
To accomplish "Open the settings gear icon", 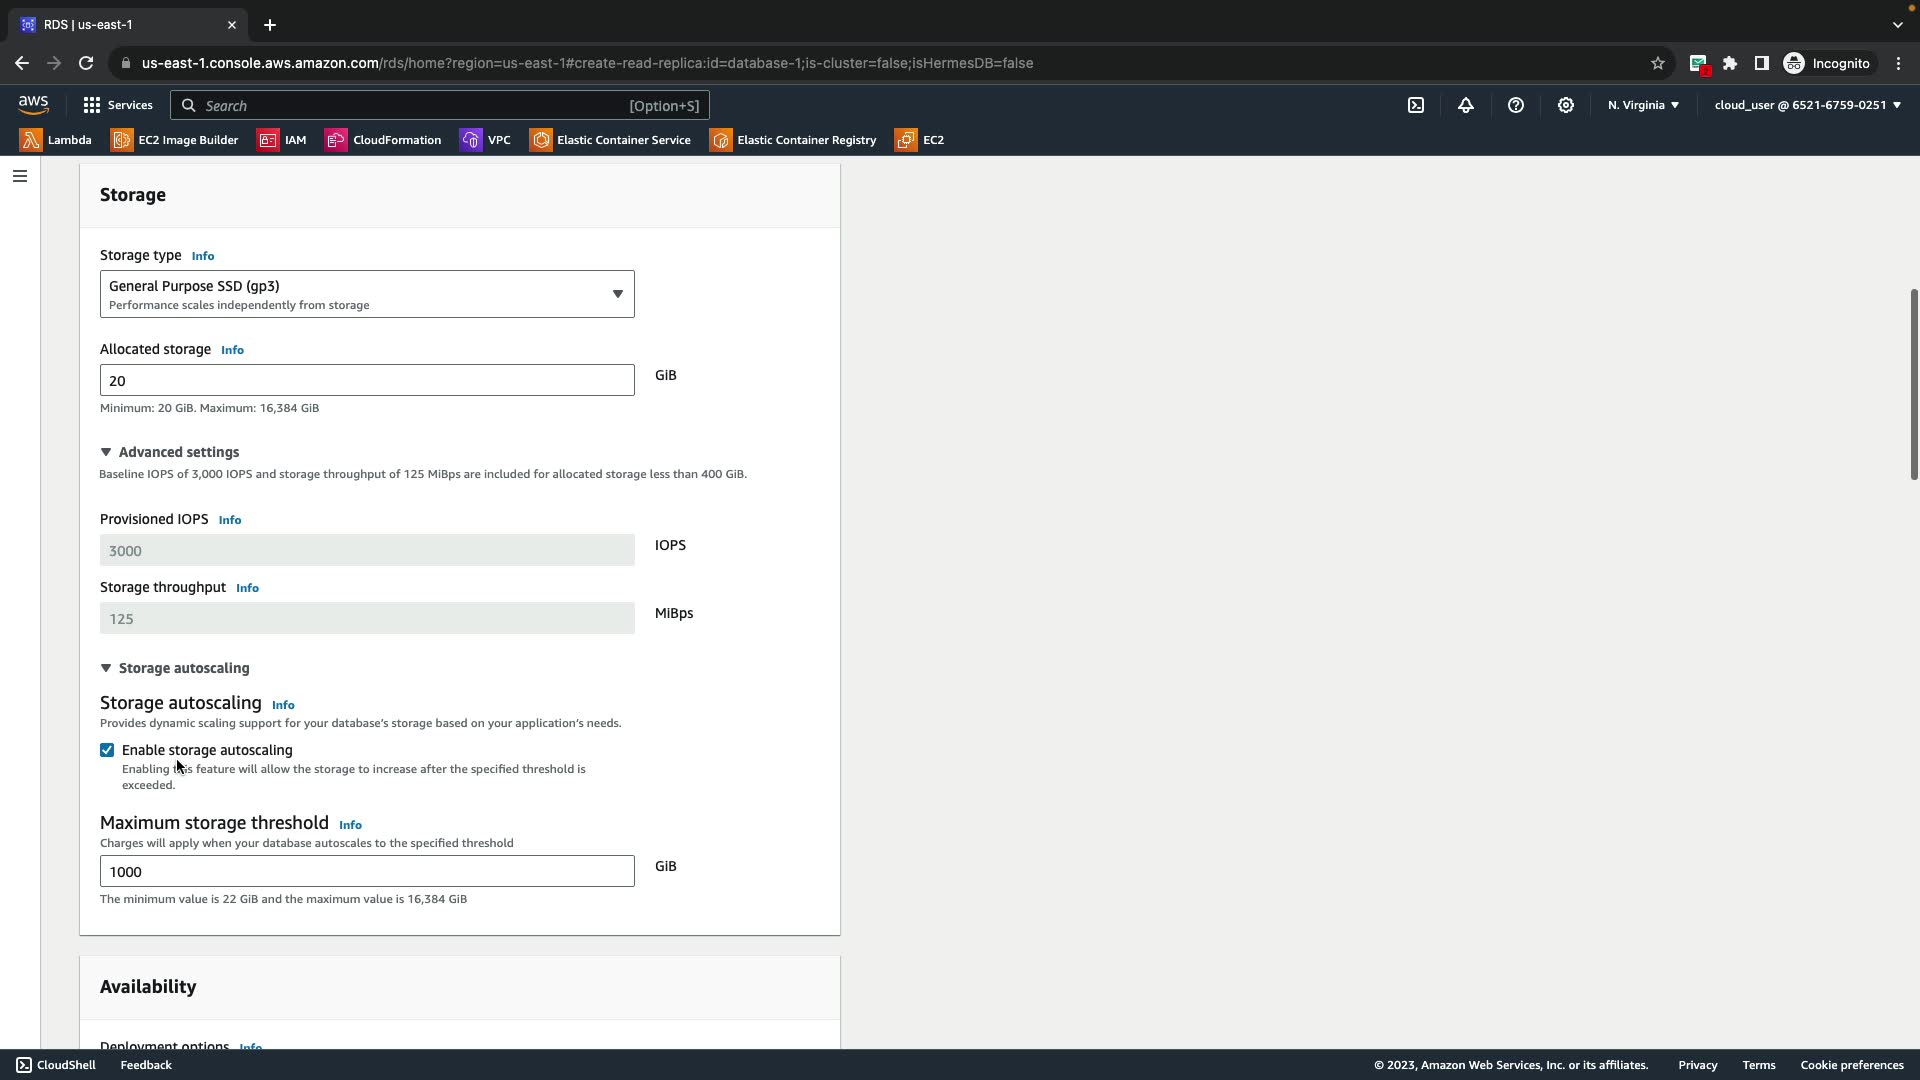I will pos(1566,105).
